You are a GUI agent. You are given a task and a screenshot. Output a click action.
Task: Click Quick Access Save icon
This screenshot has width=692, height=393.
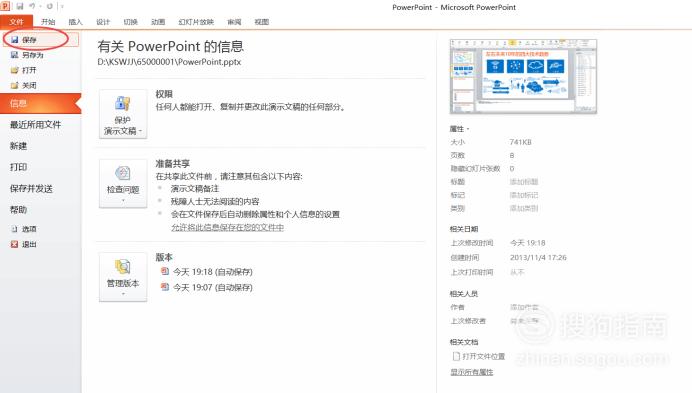[x=20, y=6]
